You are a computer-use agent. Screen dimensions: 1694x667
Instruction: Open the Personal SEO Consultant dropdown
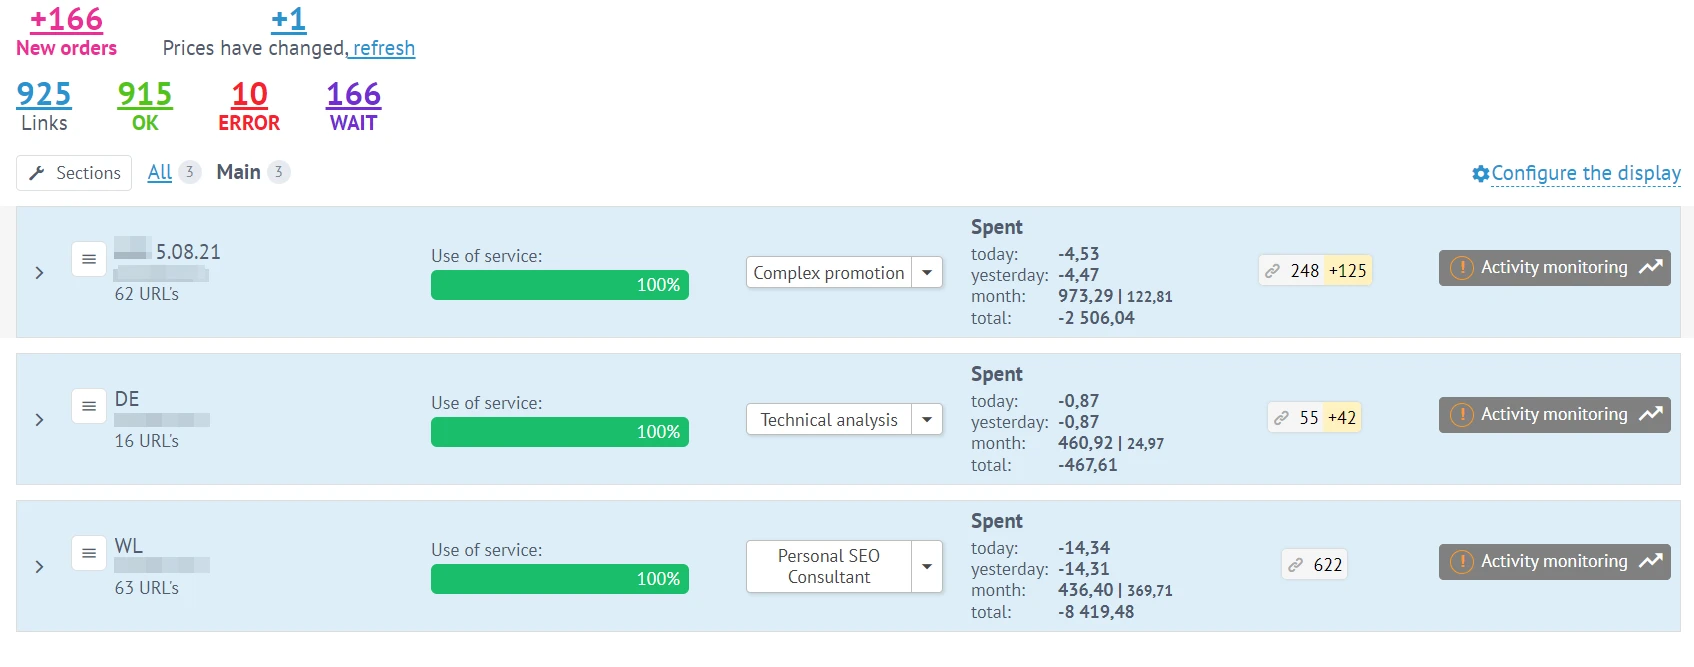click(x=927, y=566)
